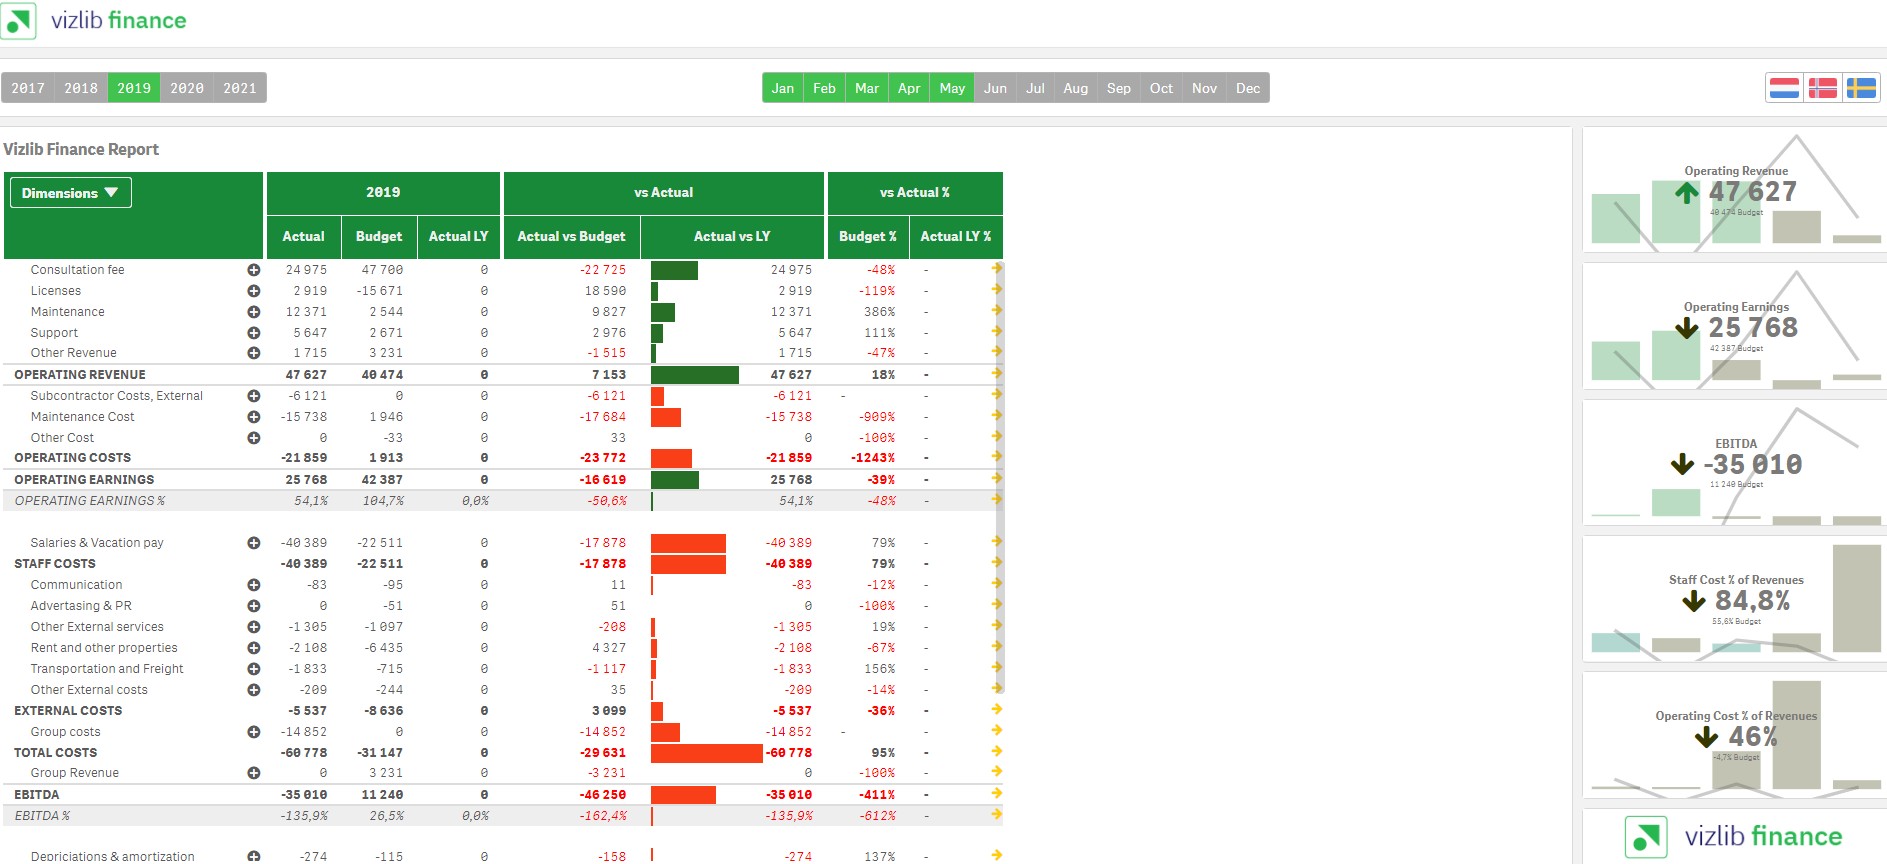Image resolution: width=1887 pixels, height=864 pixels.
Task: Open the Dimensions dropdown
Action: pyautogui.click(x=70, y=193)
